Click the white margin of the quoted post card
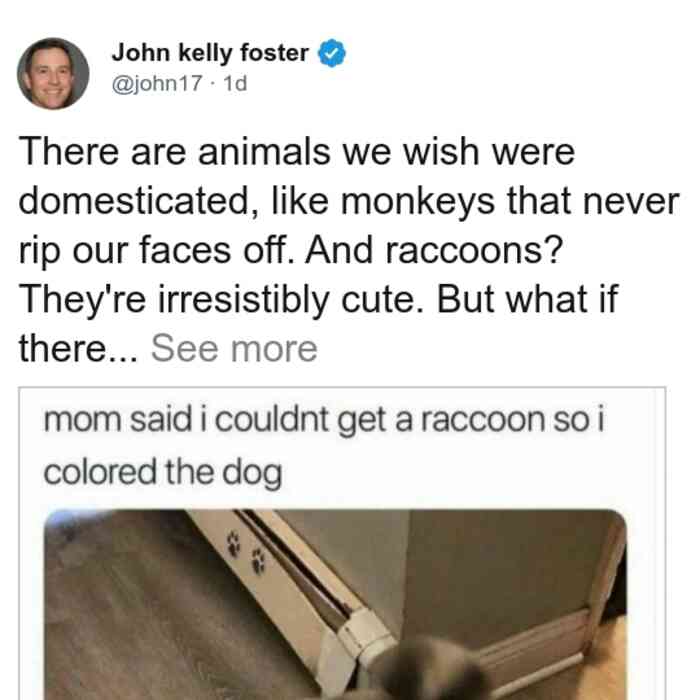Viewport: 700px width, 700px height. coord(31,580)
